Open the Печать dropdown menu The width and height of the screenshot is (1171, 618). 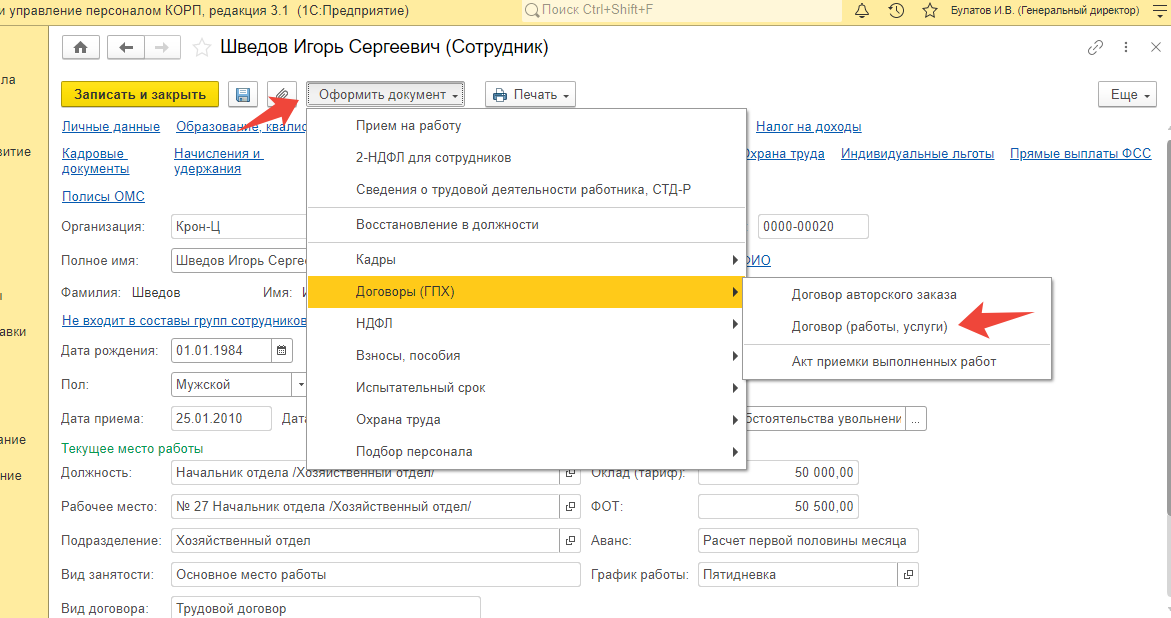(x=530, y=95)
